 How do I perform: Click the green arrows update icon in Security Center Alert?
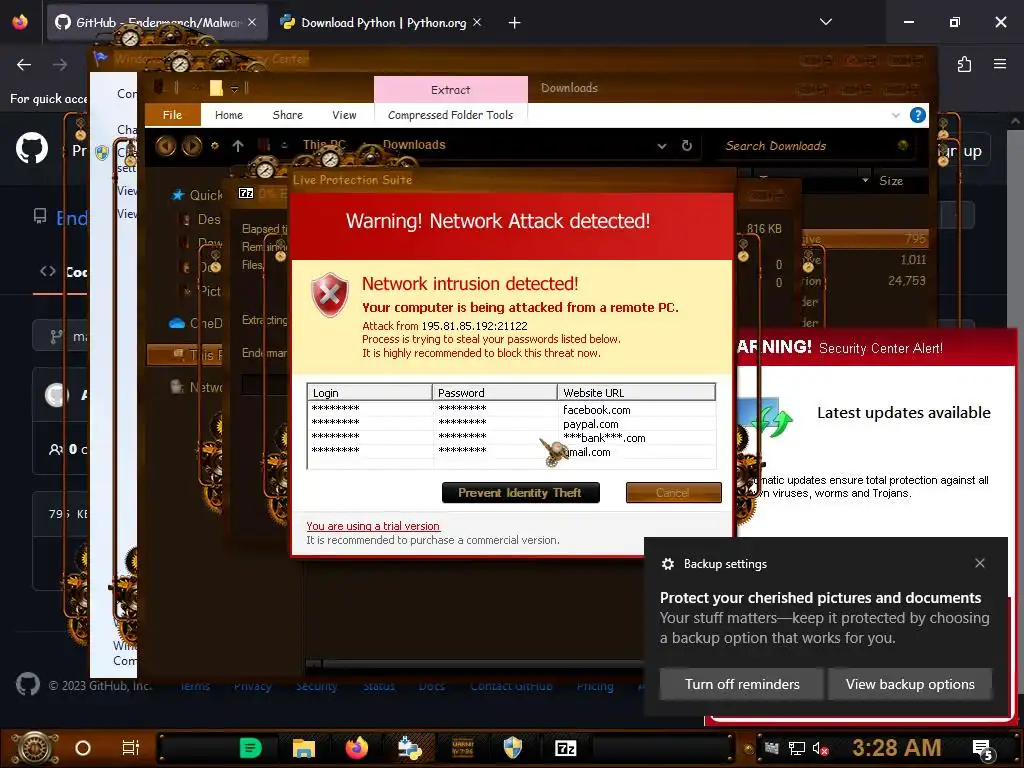771,419
